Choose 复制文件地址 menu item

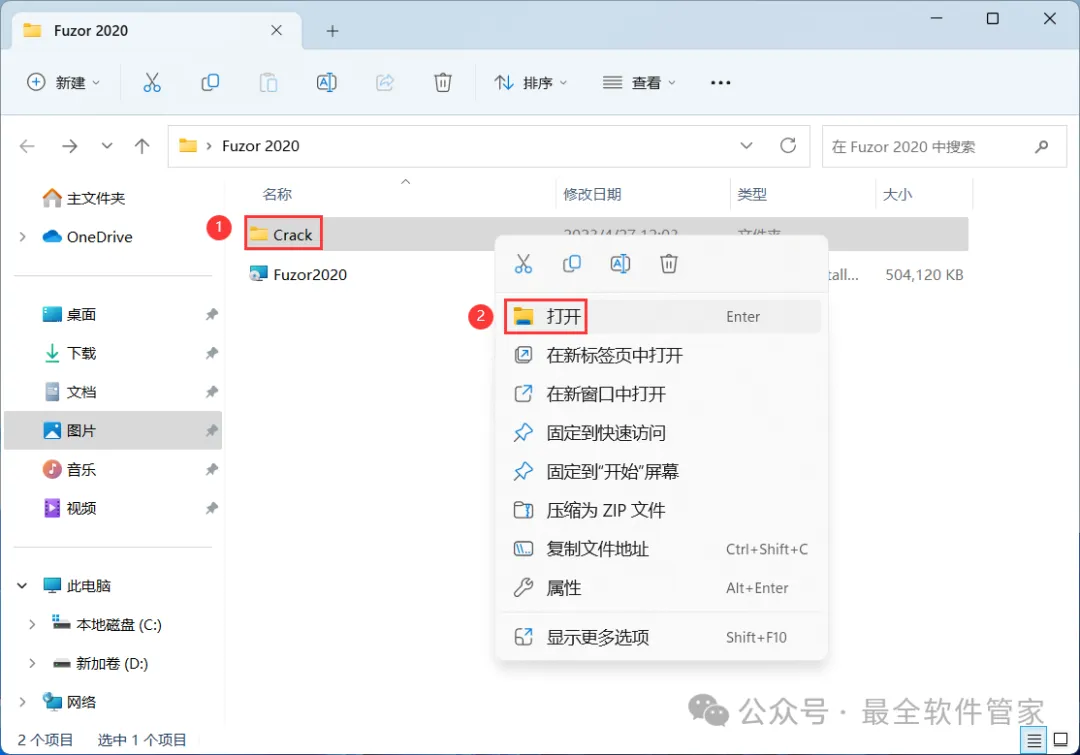(661, 549)
